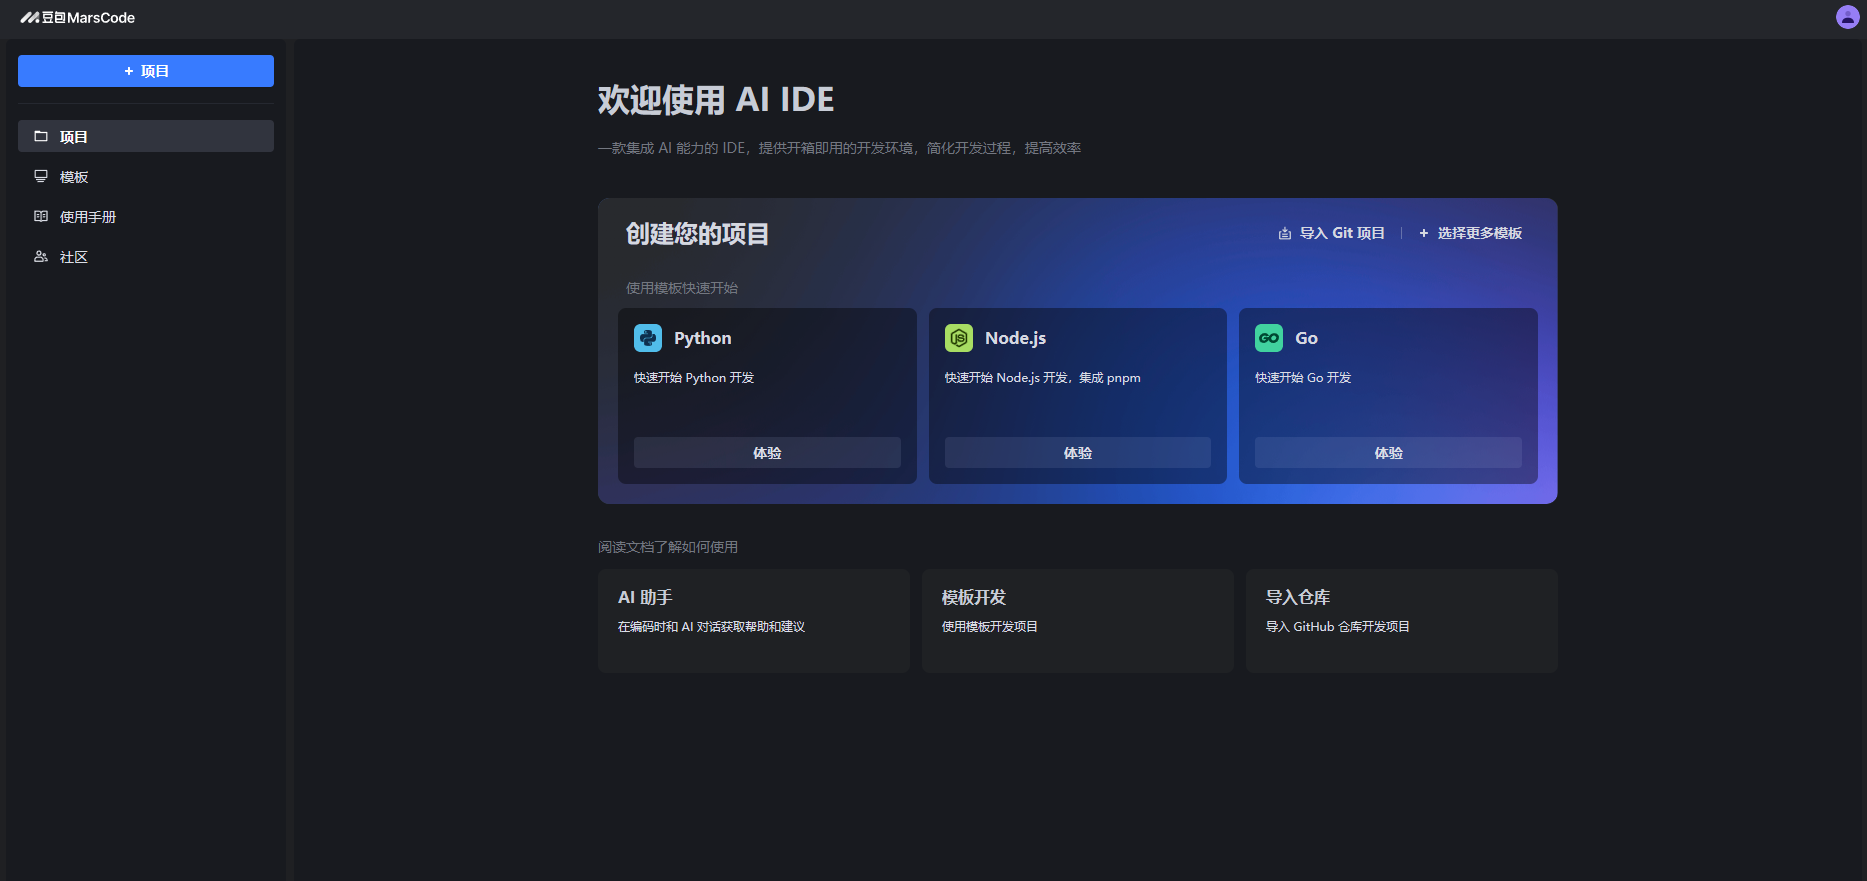Click the Node.js card title
The image size is (1867, 881).
(x=1015, y=338)
